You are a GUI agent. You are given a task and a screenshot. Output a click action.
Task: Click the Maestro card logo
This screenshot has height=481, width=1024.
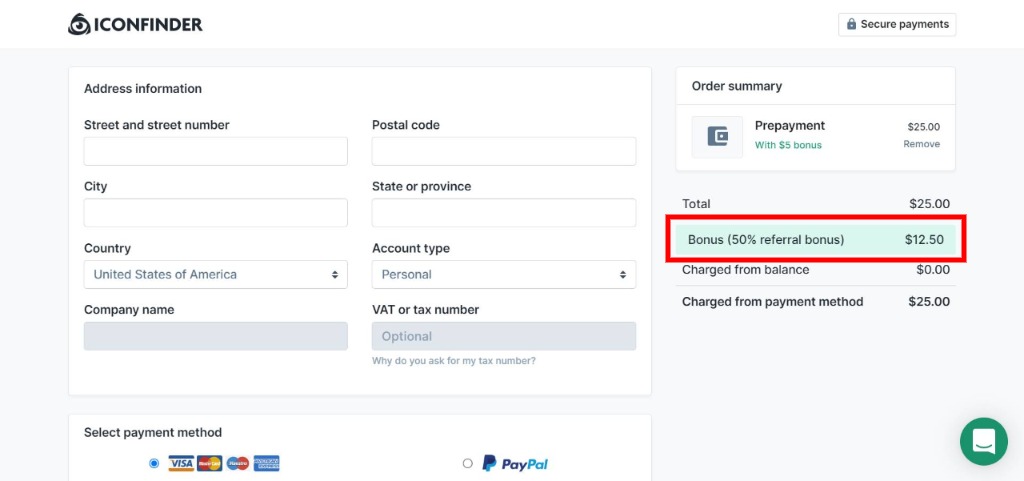click(x=238, y=463)
